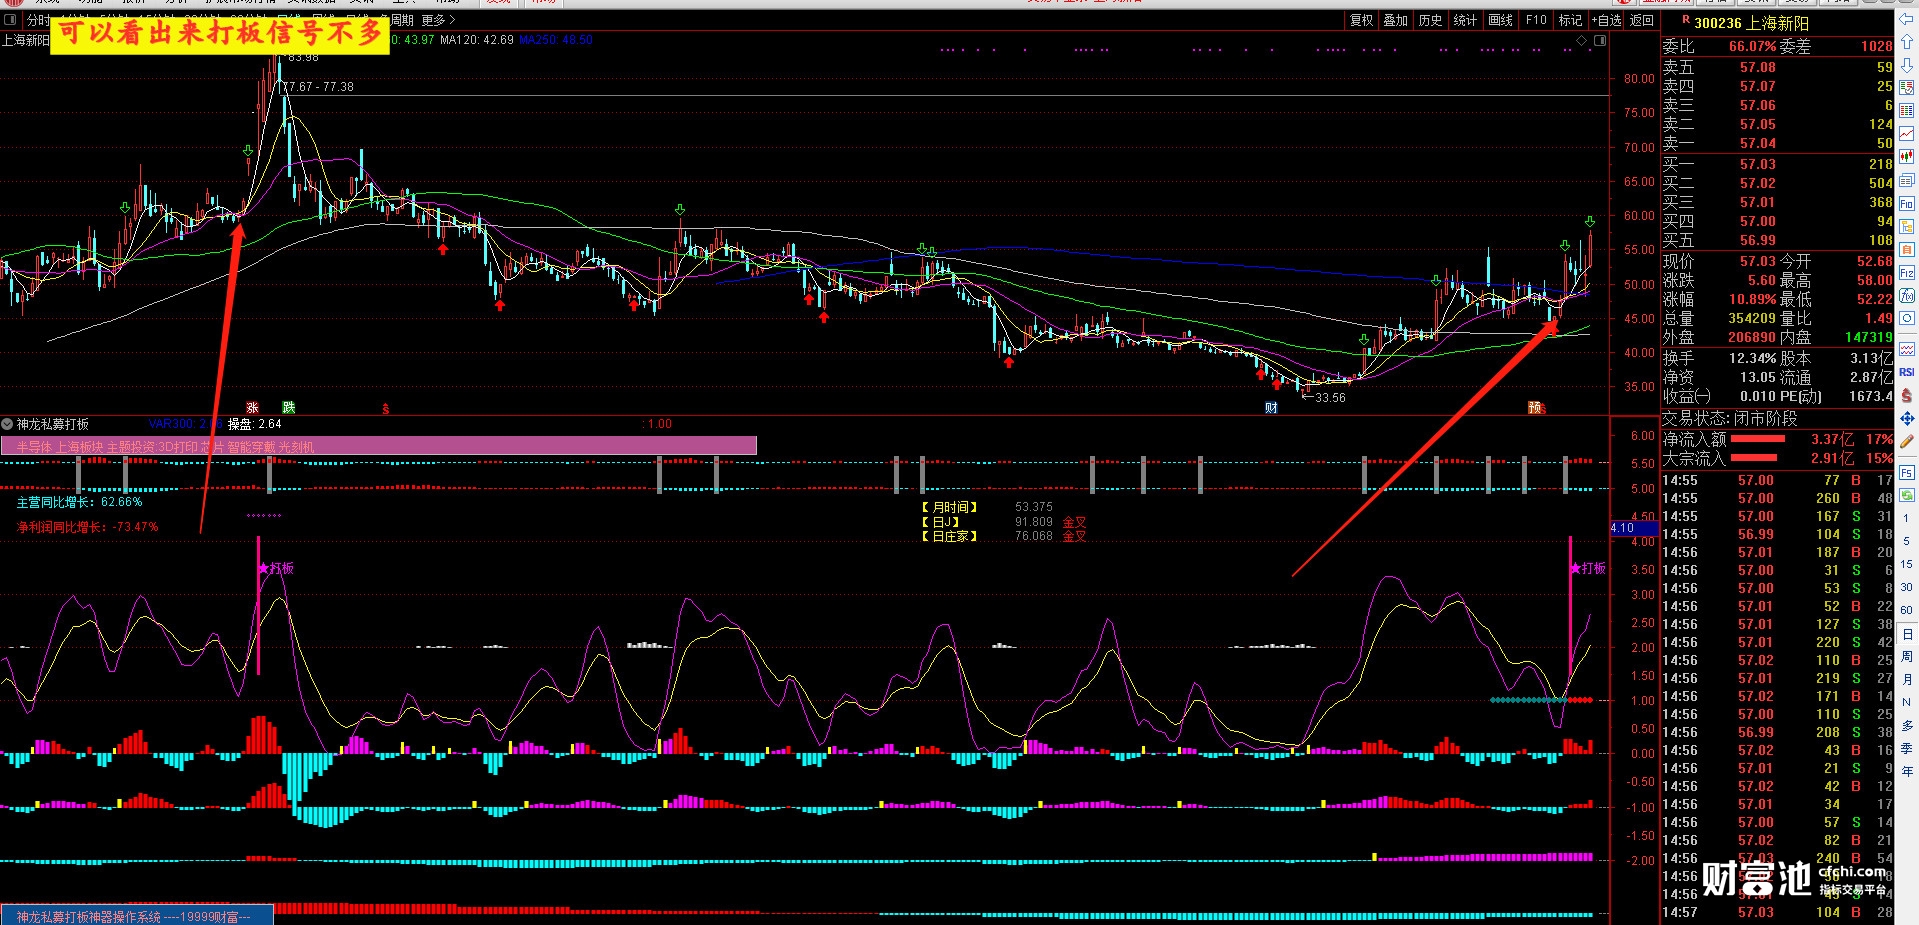Expand the 更多 periods menu
Screen dimensions: 1919x925
(x=438, y=20)
